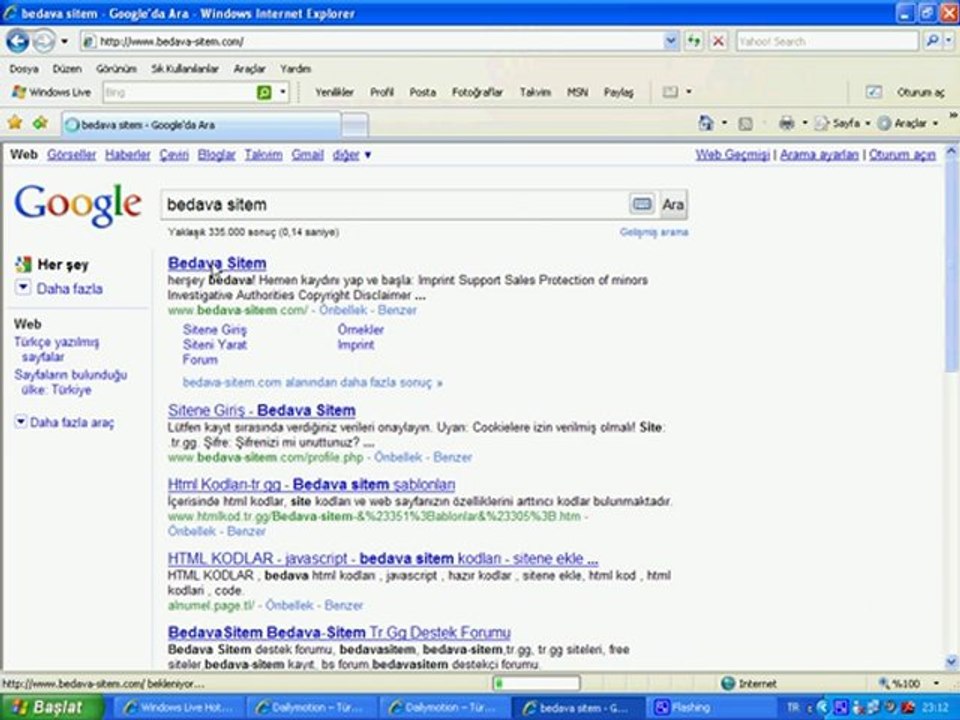Click the green Bing search icon
The image size is (960, 720).
pos(264,92)
